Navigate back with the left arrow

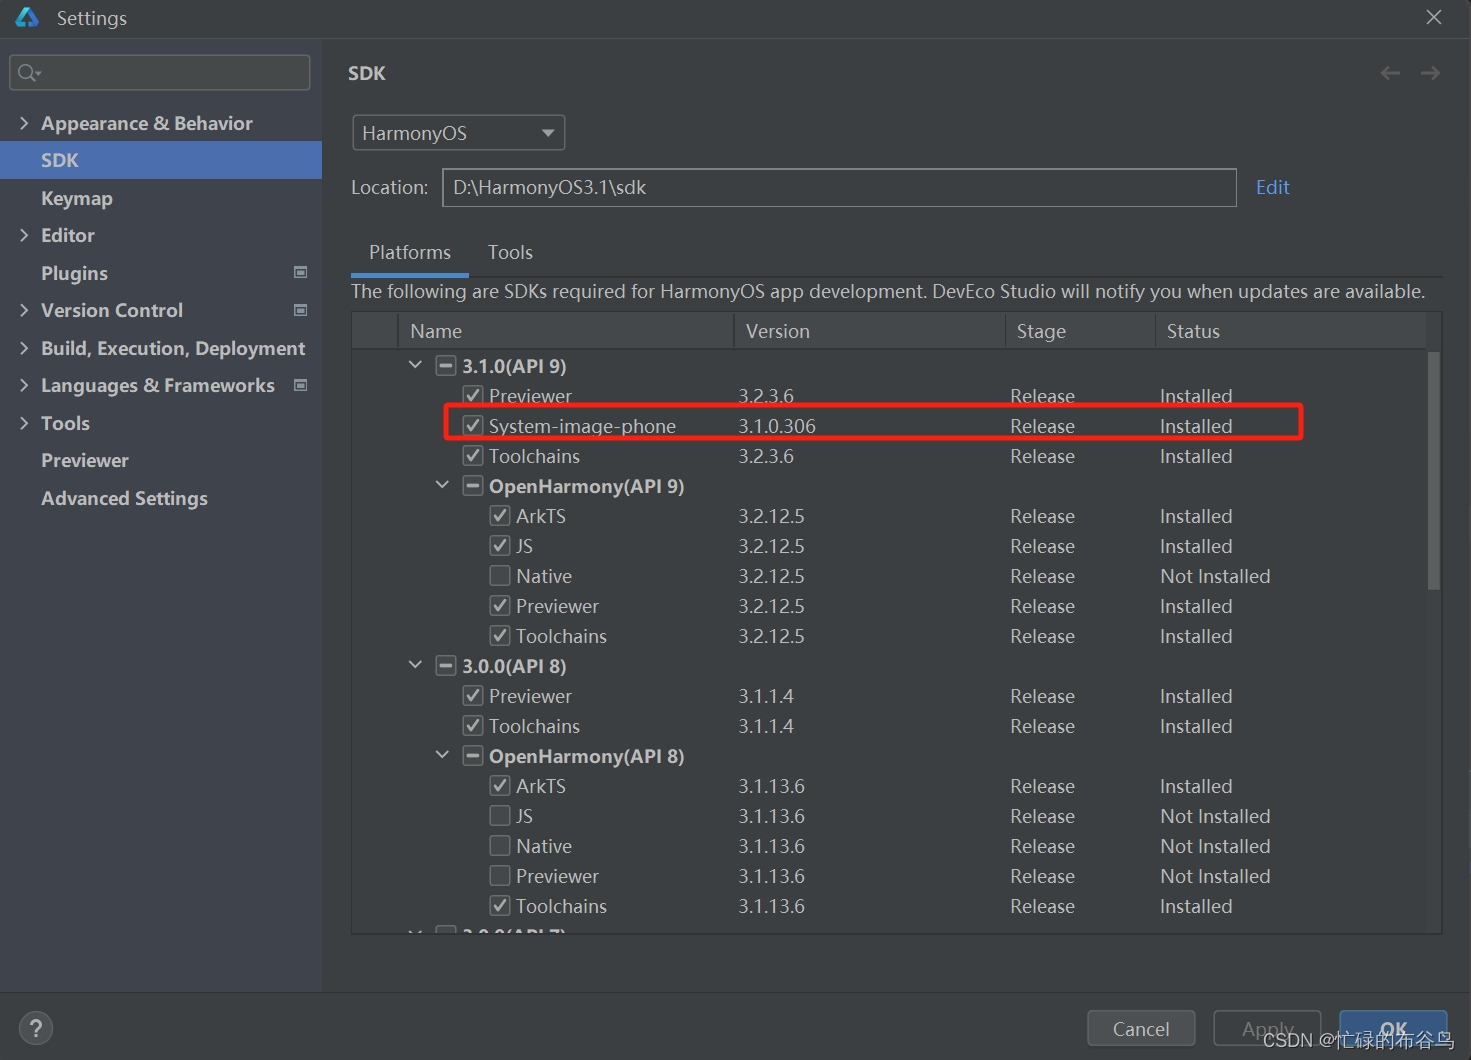(x=1390, y=73)
